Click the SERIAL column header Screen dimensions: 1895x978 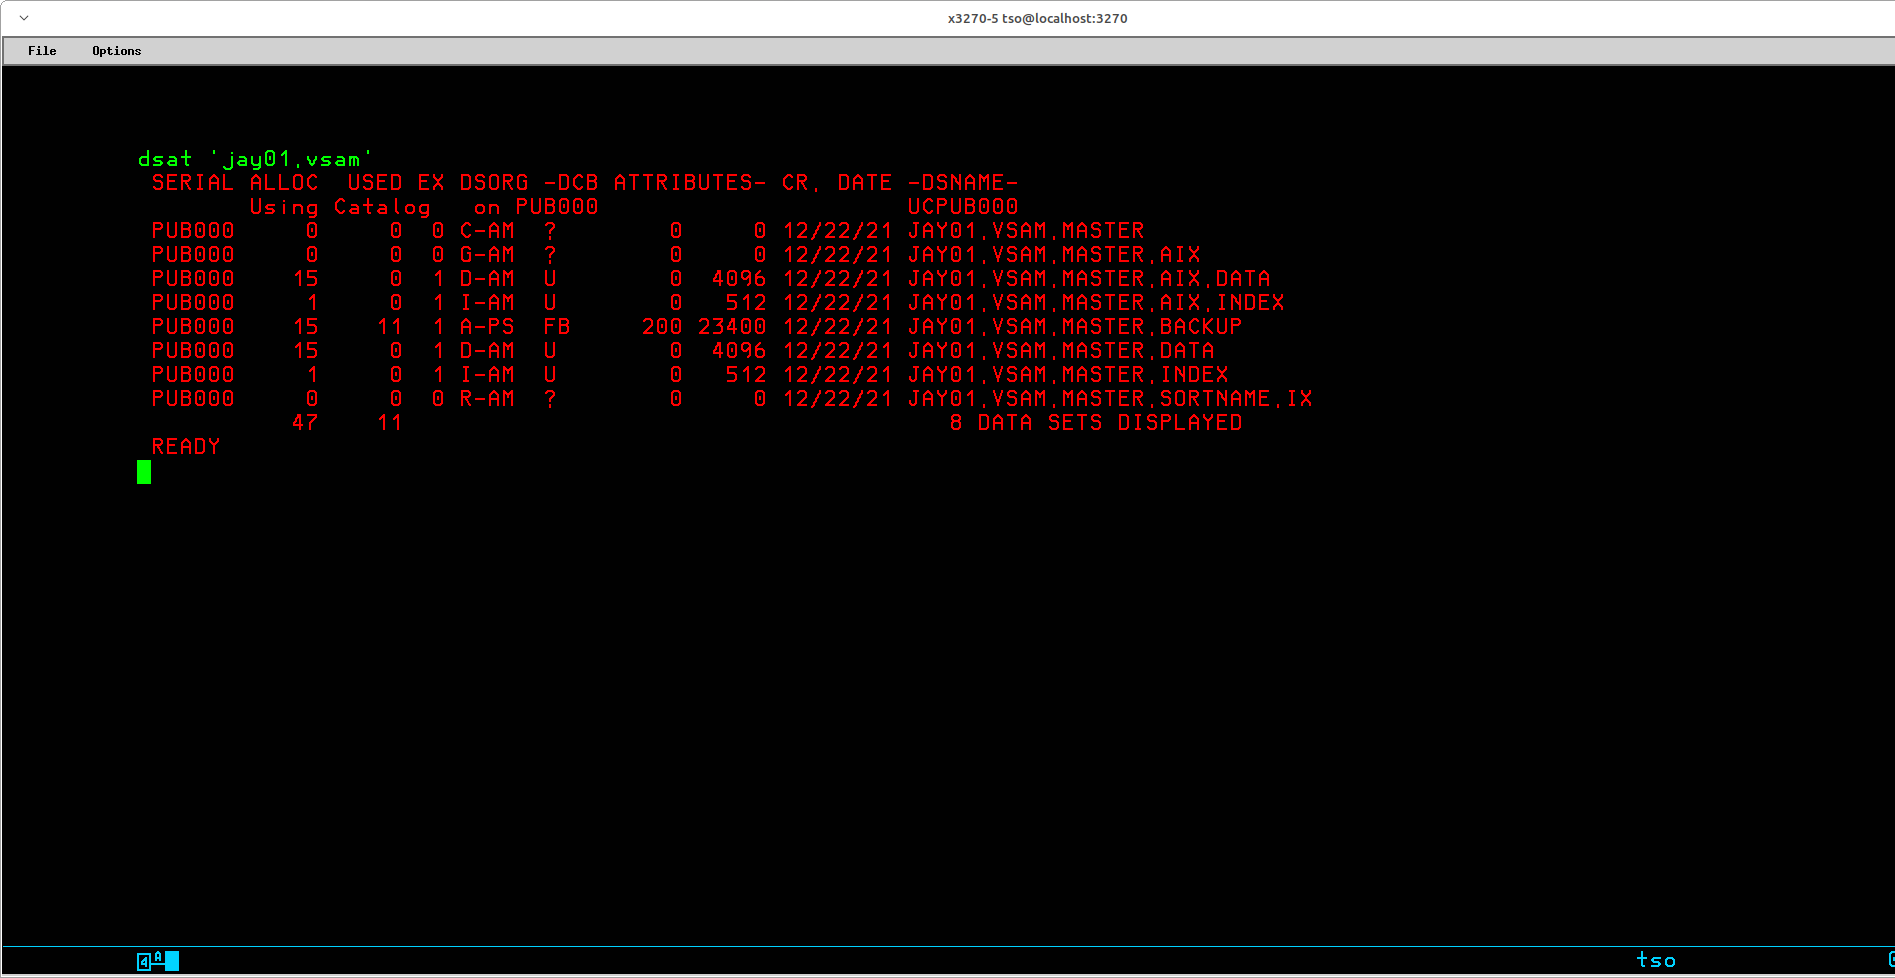[x=192, y=183]
